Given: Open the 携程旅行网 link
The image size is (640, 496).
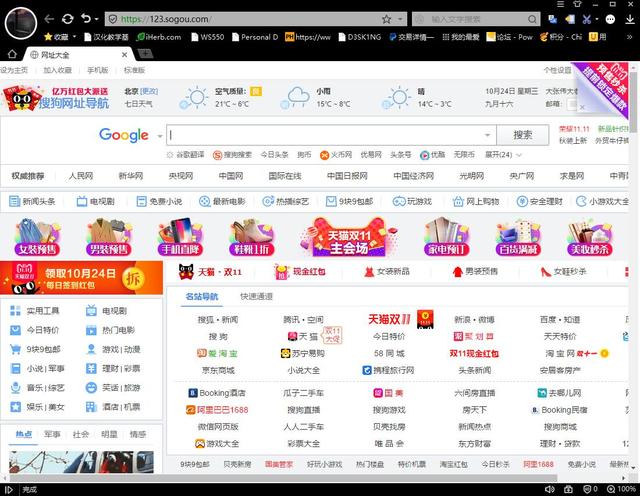Looking at the screenshot, I should click(388, 370).
